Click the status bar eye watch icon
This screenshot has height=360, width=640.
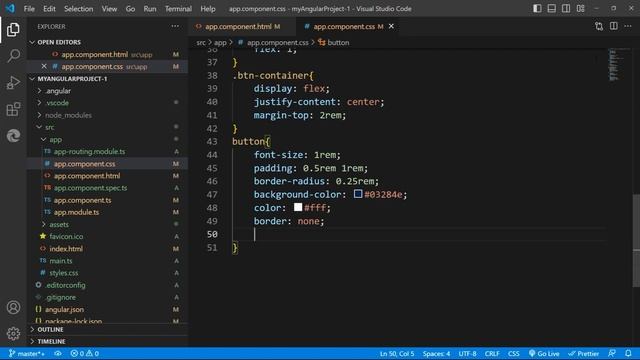point(58,353)
